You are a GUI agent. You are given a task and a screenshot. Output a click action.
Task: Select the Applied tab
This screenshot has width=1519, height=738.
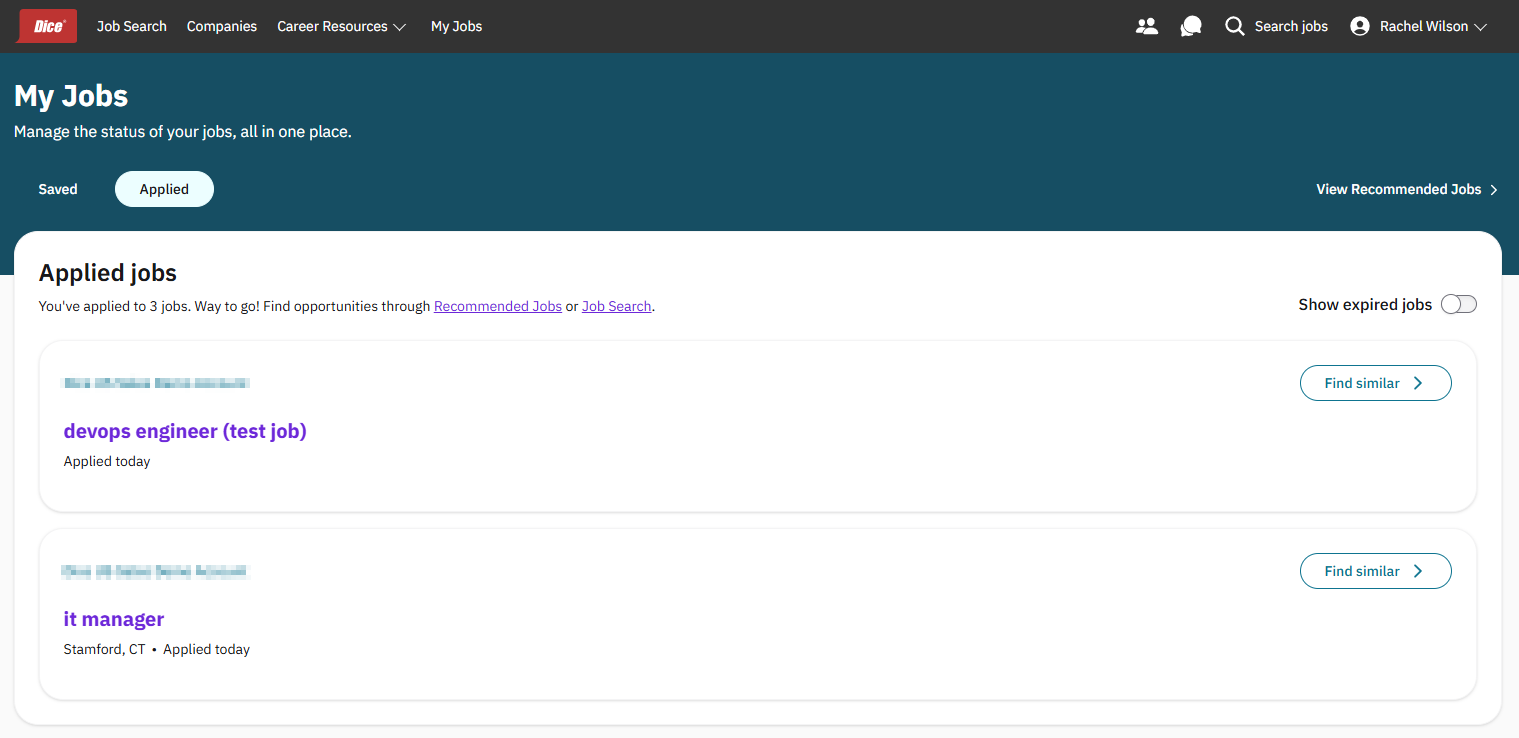click(164, 189)
